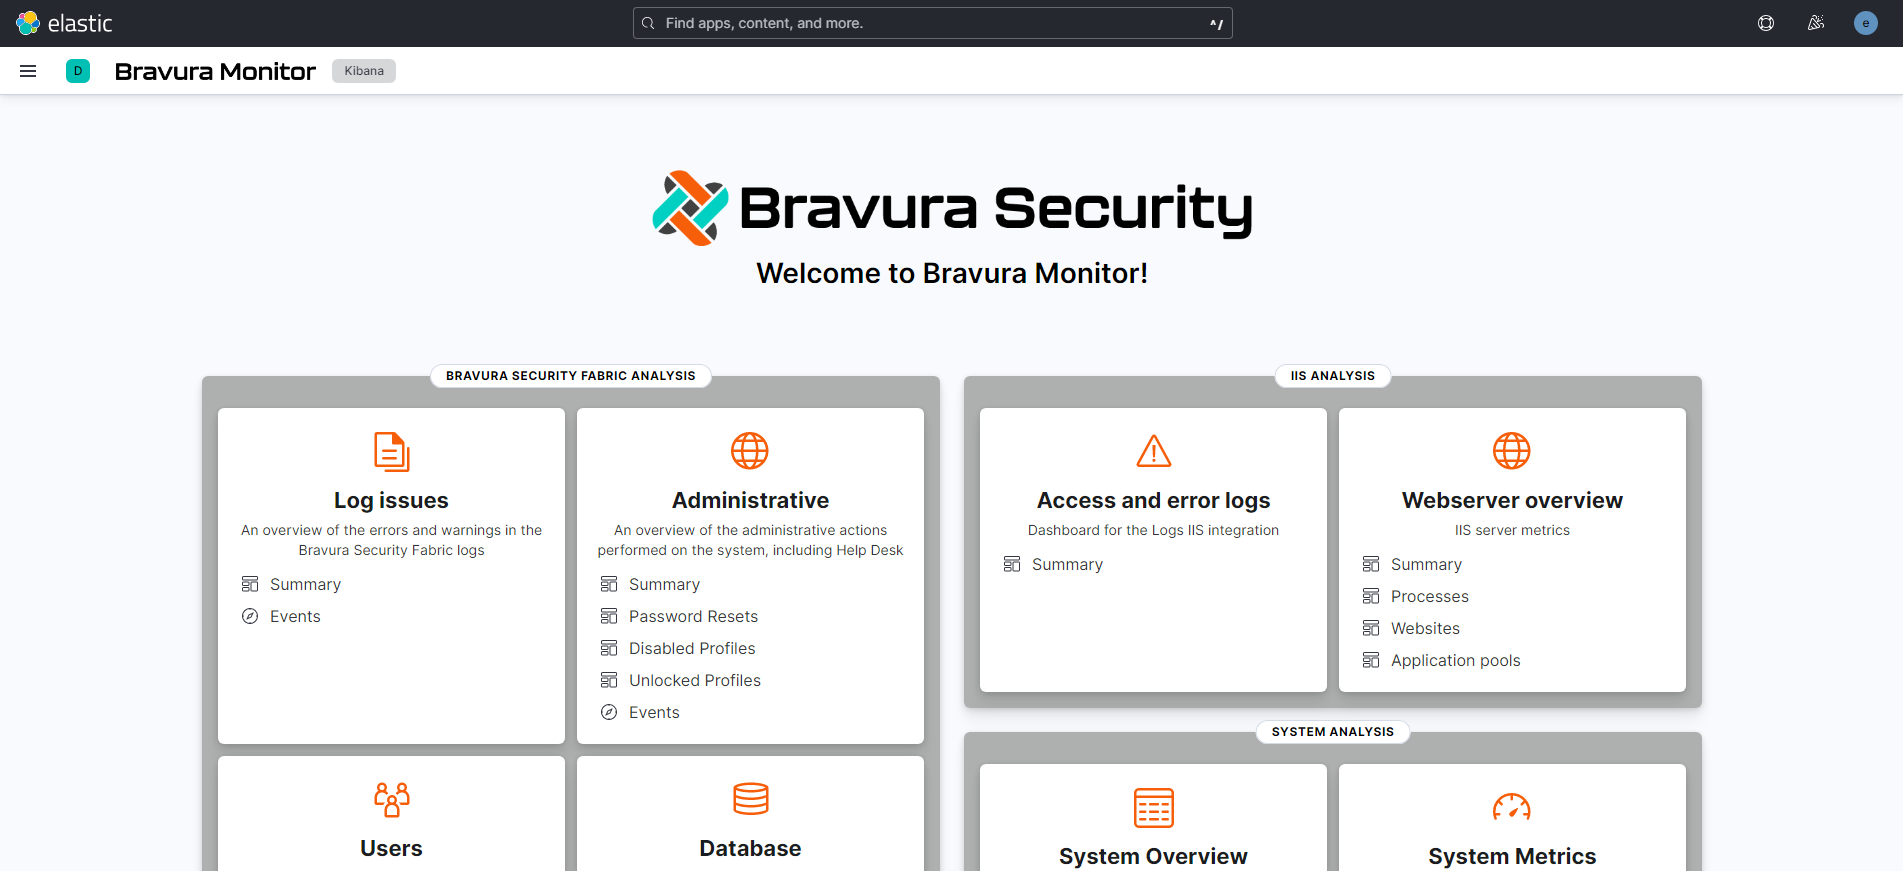The height and width of the screenshot is (871, 1903).
Task: Click dashboard icon beside Processes
Action: pos(1371,596)
